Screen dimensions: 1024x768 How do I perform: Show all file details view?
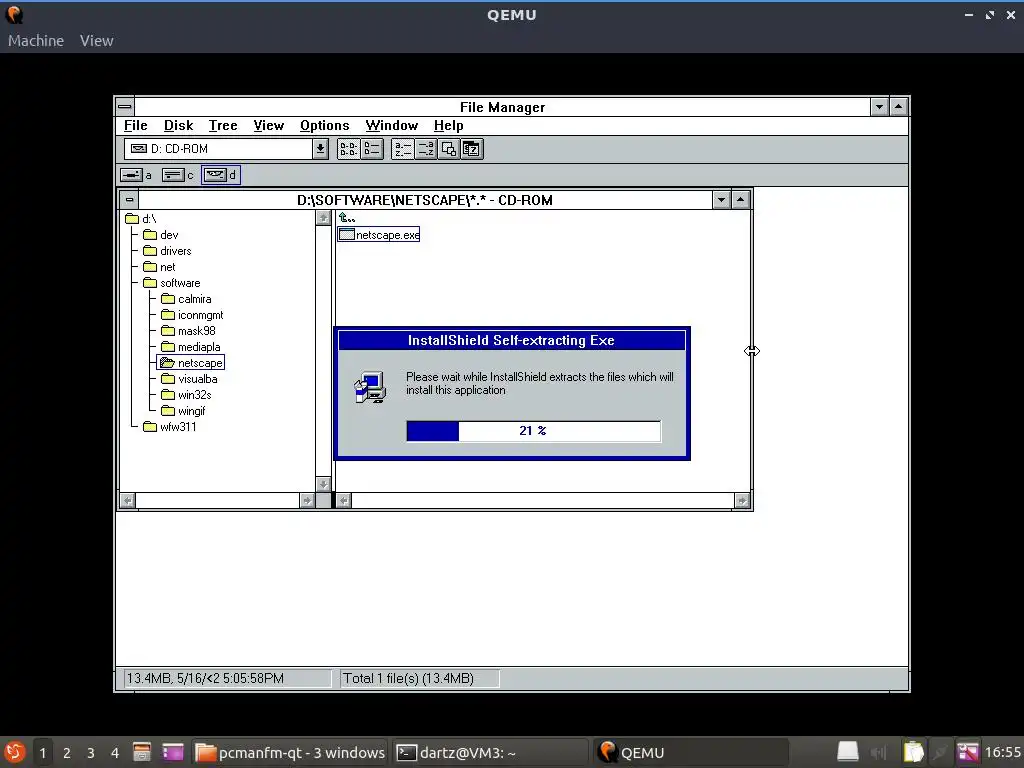[372, 149]
